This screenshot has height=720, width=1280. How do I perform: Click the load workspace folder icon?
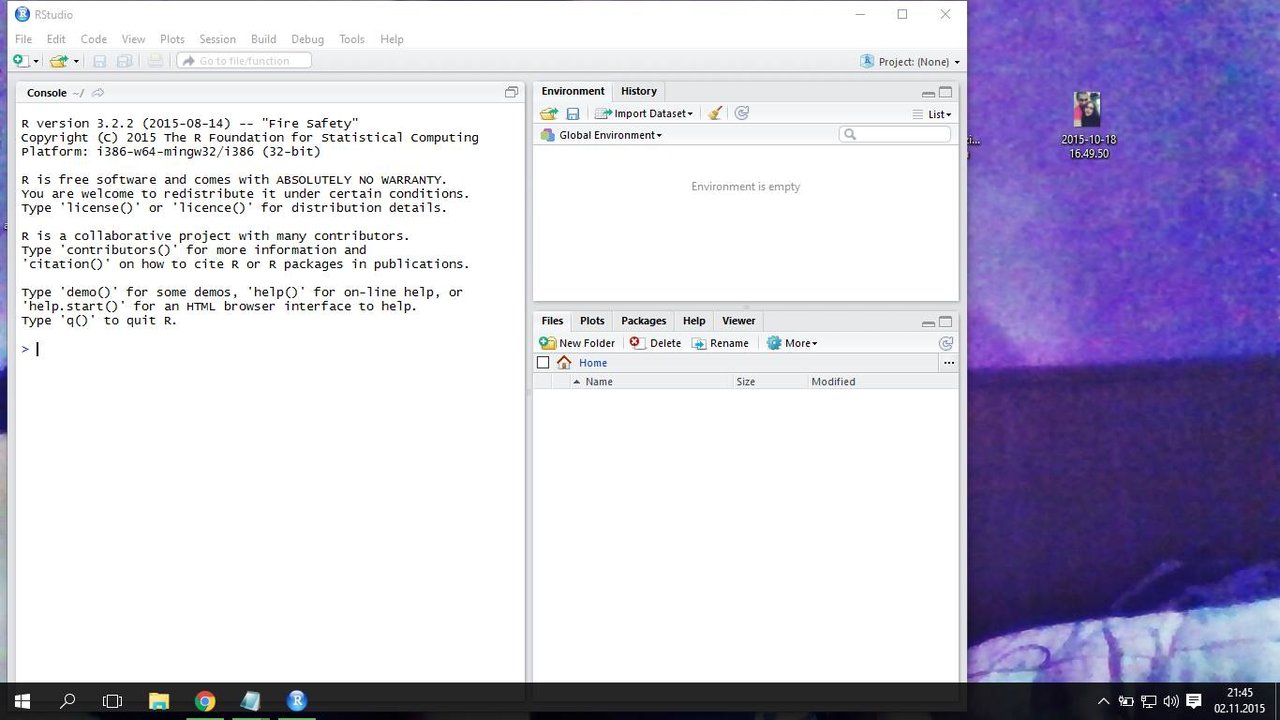pyautogui.click(x=549, y=114)
